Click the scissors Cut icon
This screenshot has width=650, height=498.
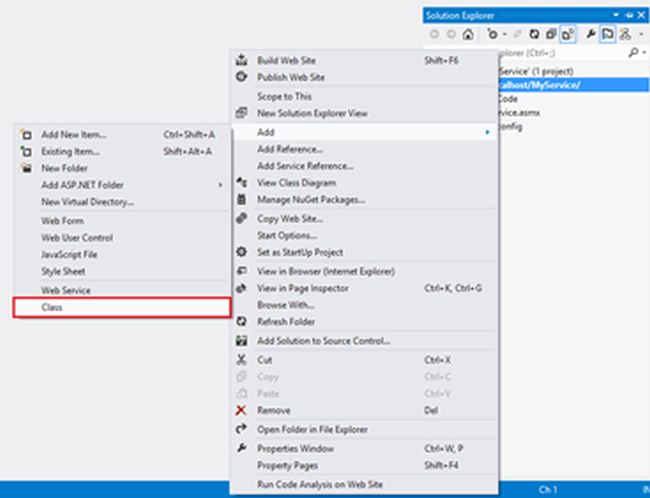[x=241, y=360]
